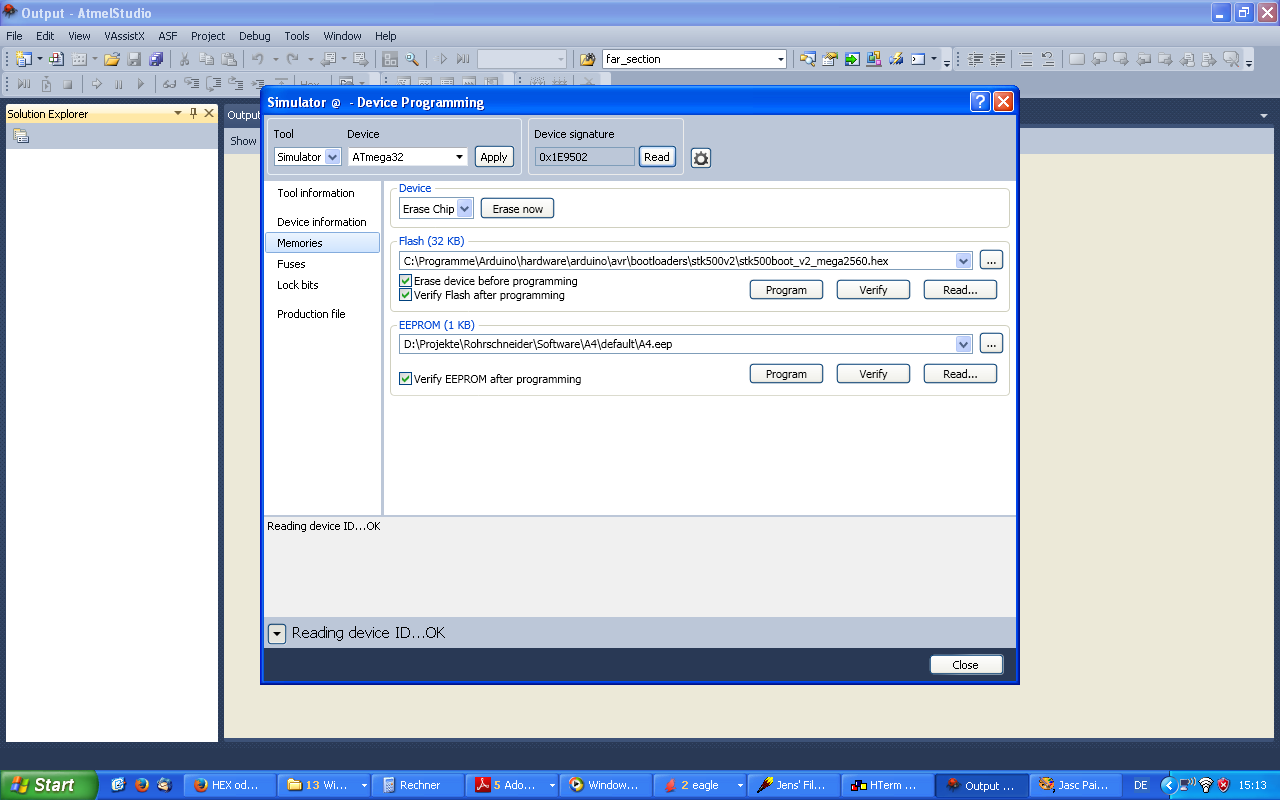The image size is (1280, 800).
Task: Open the Project menu
Action: pos(208,35)
